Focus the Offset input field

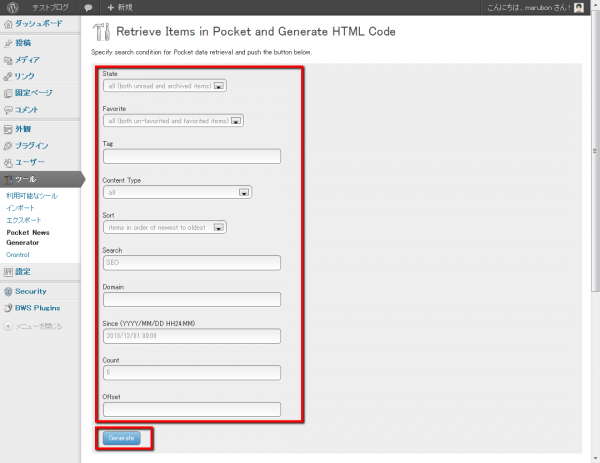tap(192, 409)
